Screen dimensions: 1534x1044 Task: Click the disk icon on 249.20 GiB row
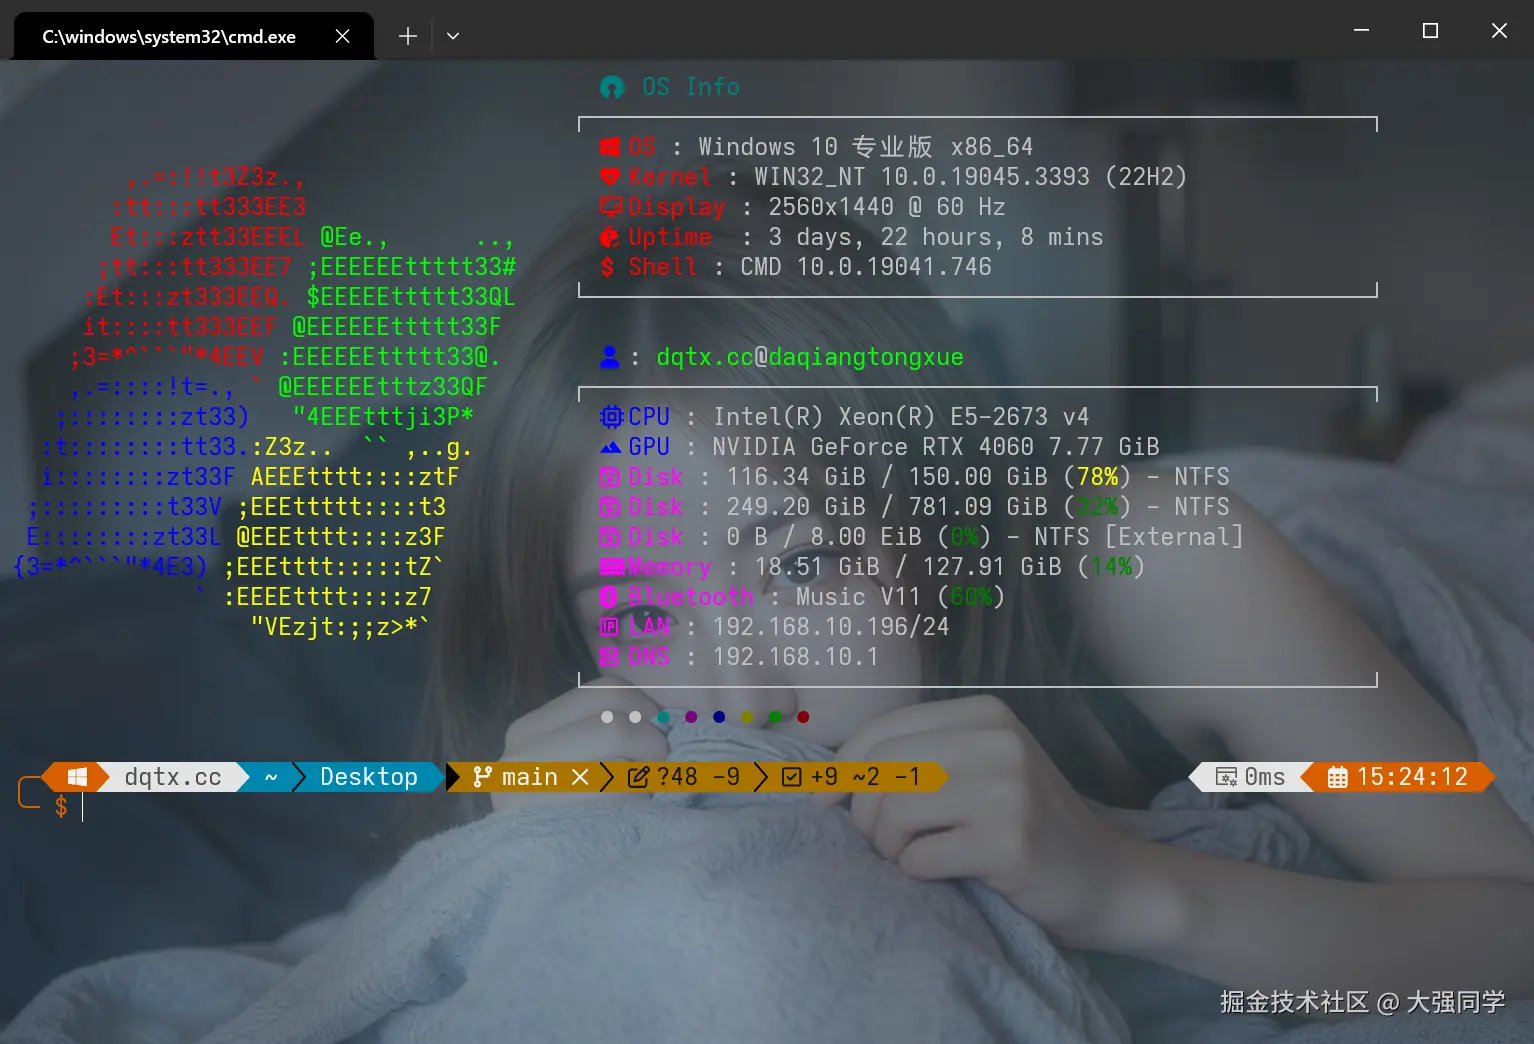coord(610,507)
